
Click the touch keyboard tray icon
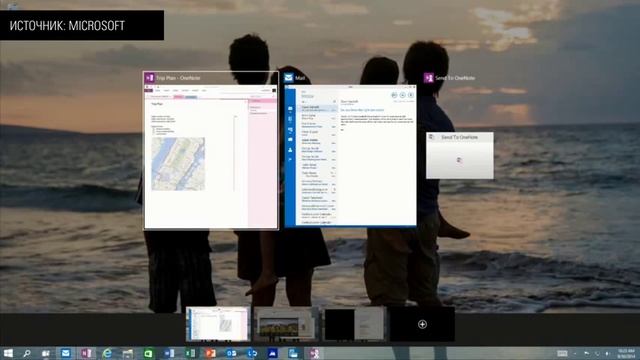click(x=562, y=353)
